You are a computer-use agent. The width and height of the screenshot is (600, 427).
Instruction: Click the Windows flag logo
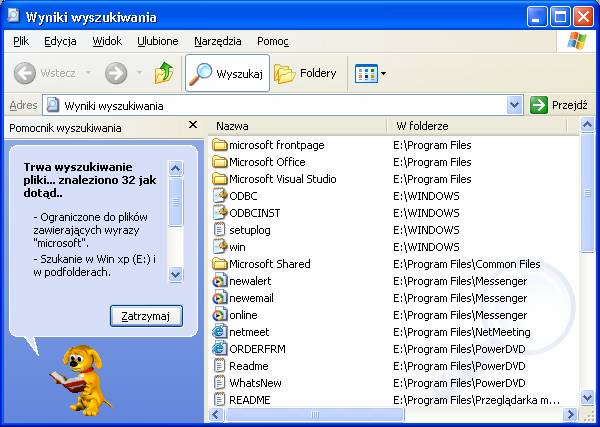577,41
